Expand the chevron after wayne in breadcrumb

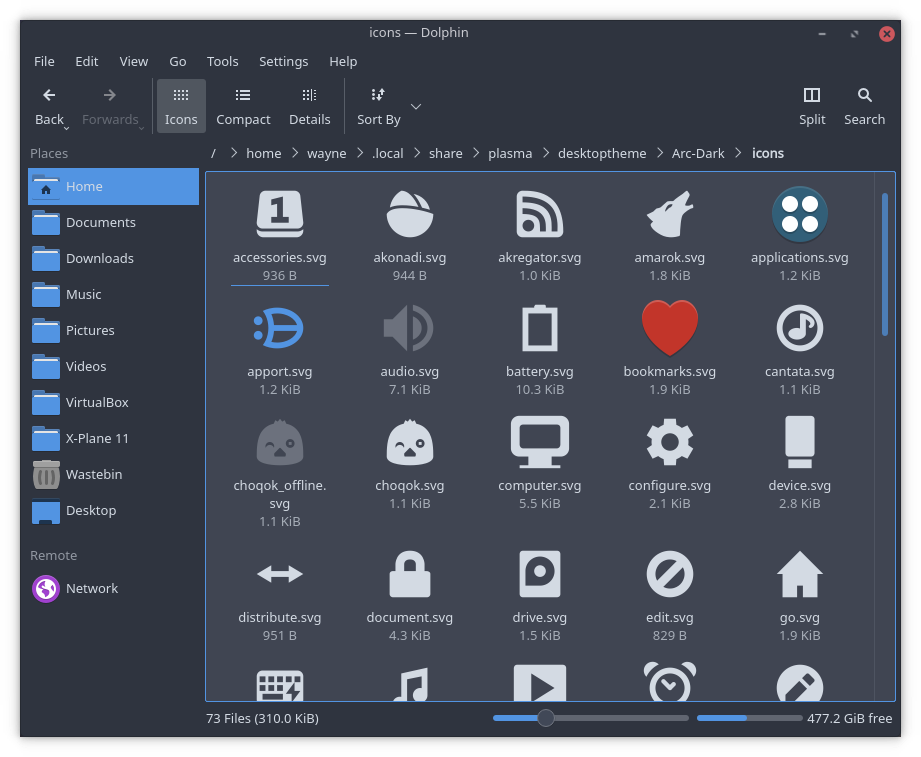(x=360, y=153)
